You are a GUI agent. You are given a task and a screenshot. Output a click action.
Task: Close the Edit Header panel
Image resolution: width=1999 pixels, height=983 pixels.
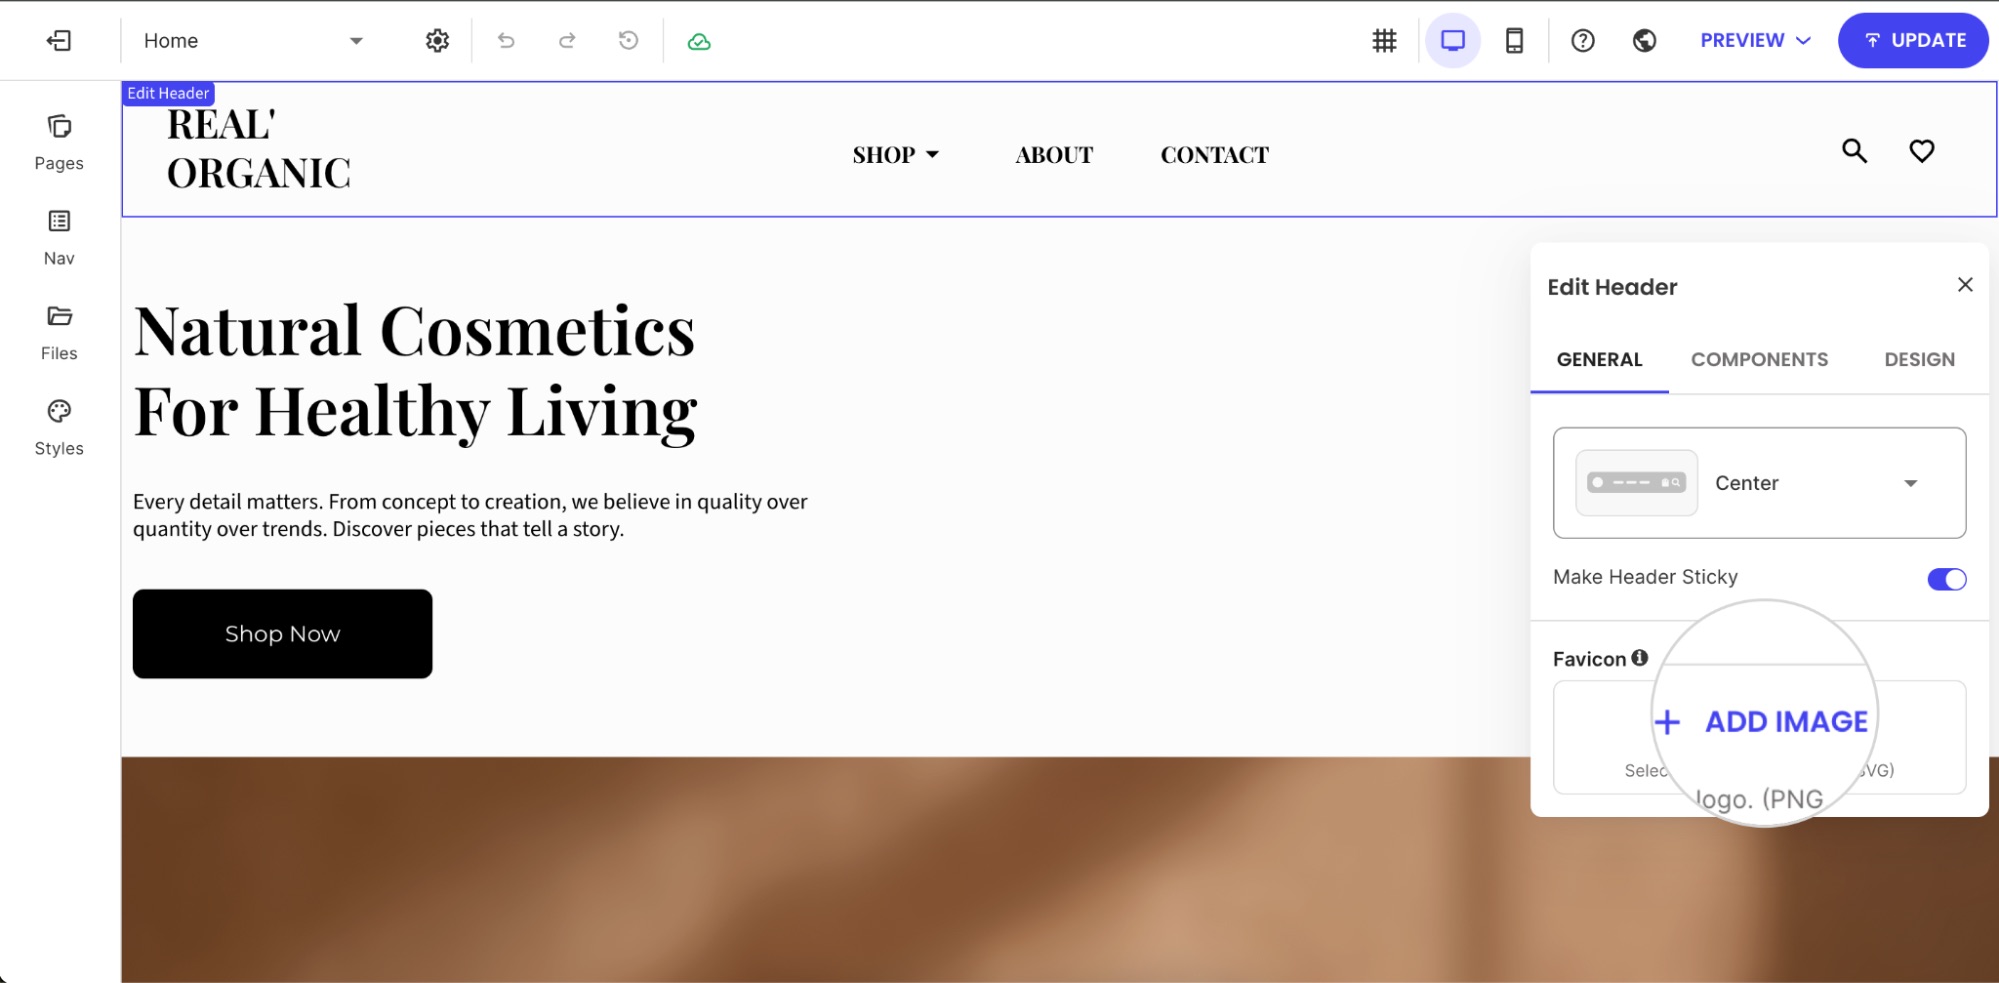pos(1964,285)
